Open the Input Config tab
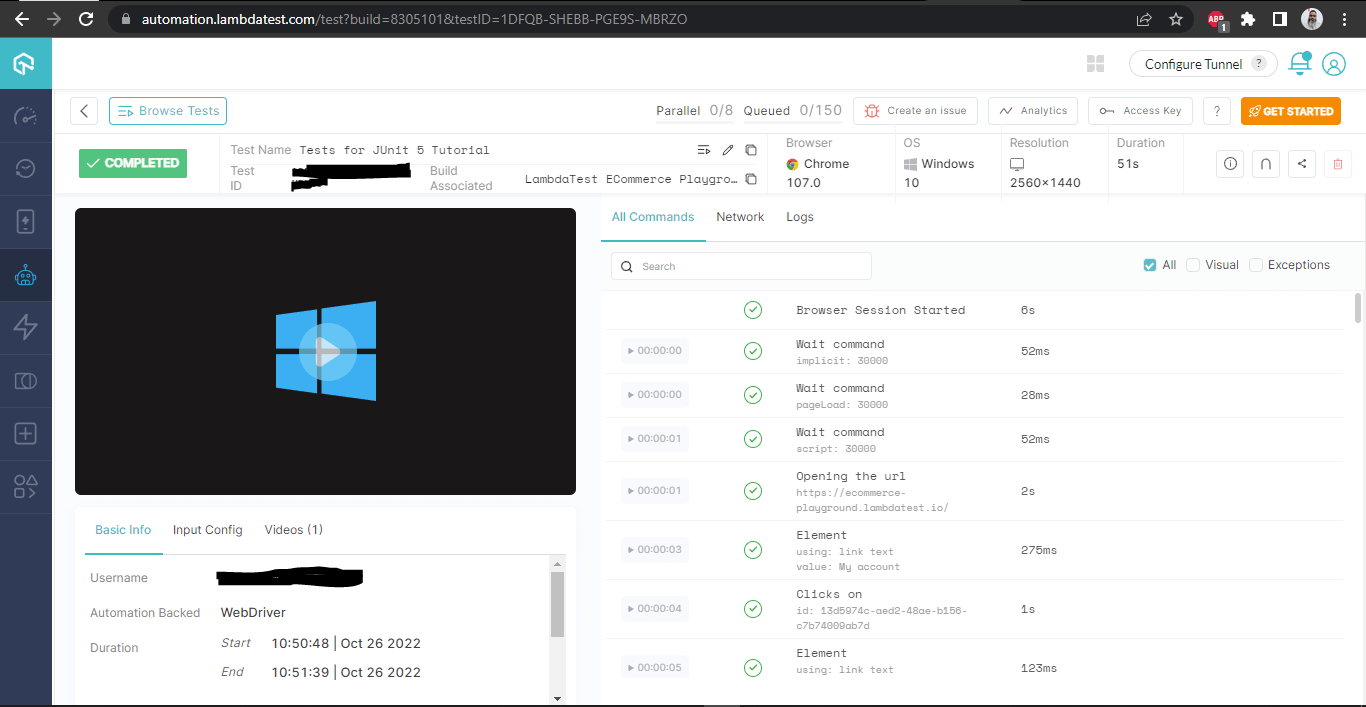 pos(207,530)
